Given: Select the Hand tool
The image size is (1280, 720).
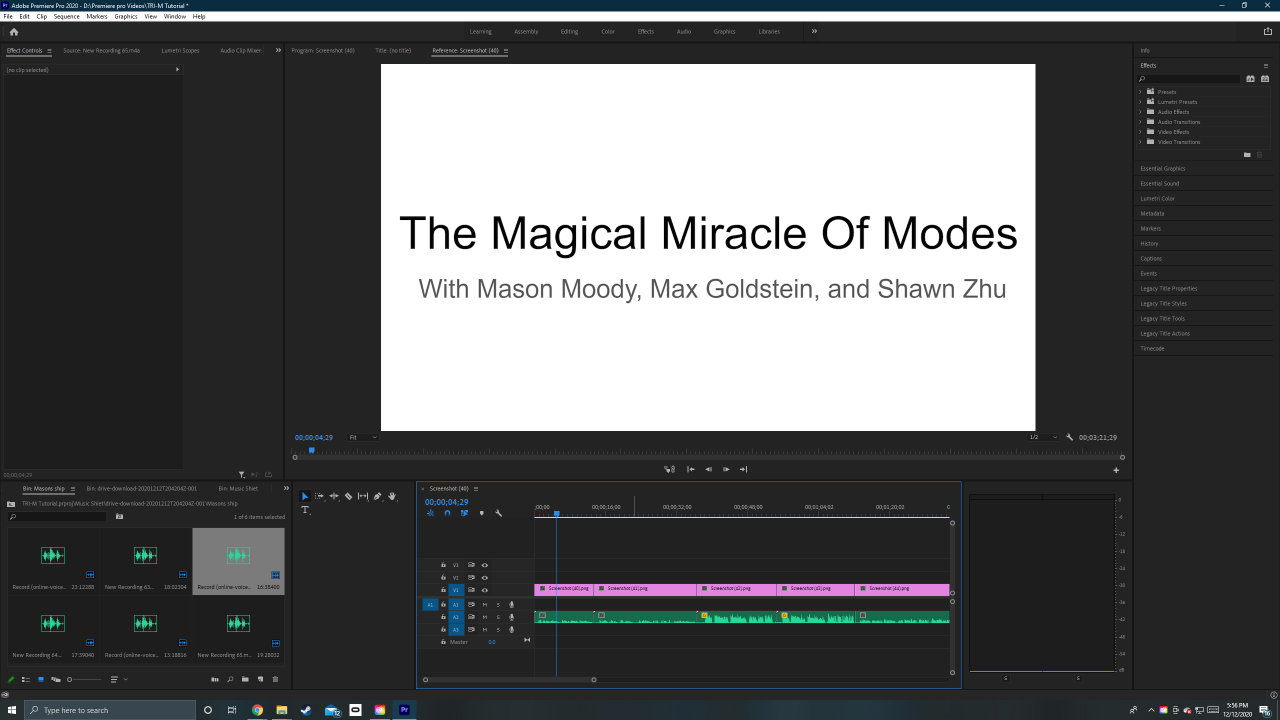Looking at the screenshot, I should pos(392,496).
